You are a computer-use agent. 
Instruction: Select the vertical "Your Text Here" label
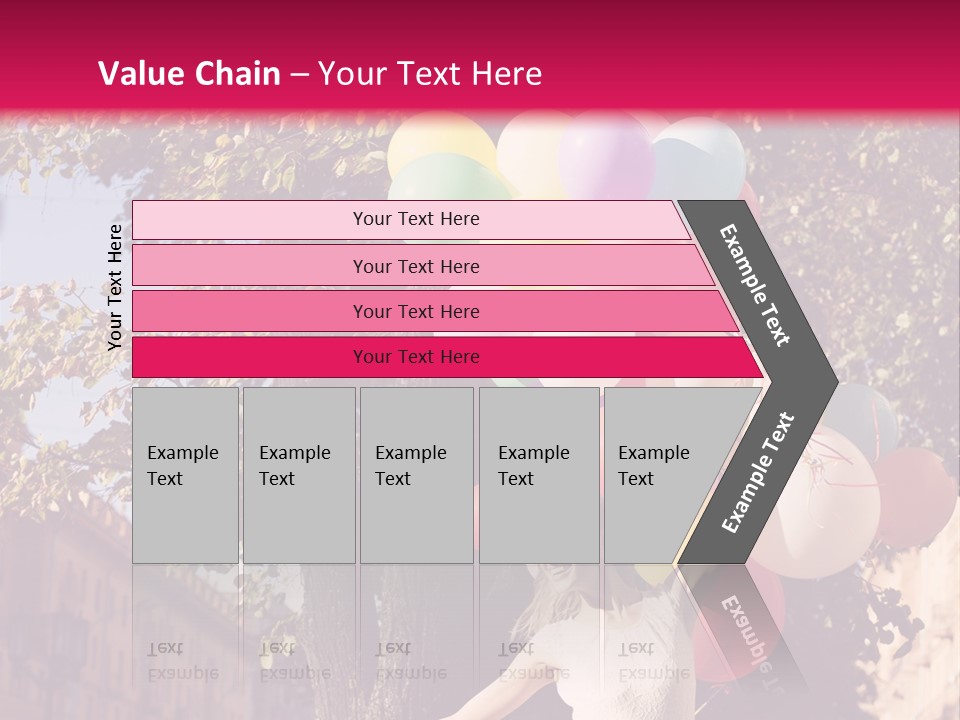[115, 287]
